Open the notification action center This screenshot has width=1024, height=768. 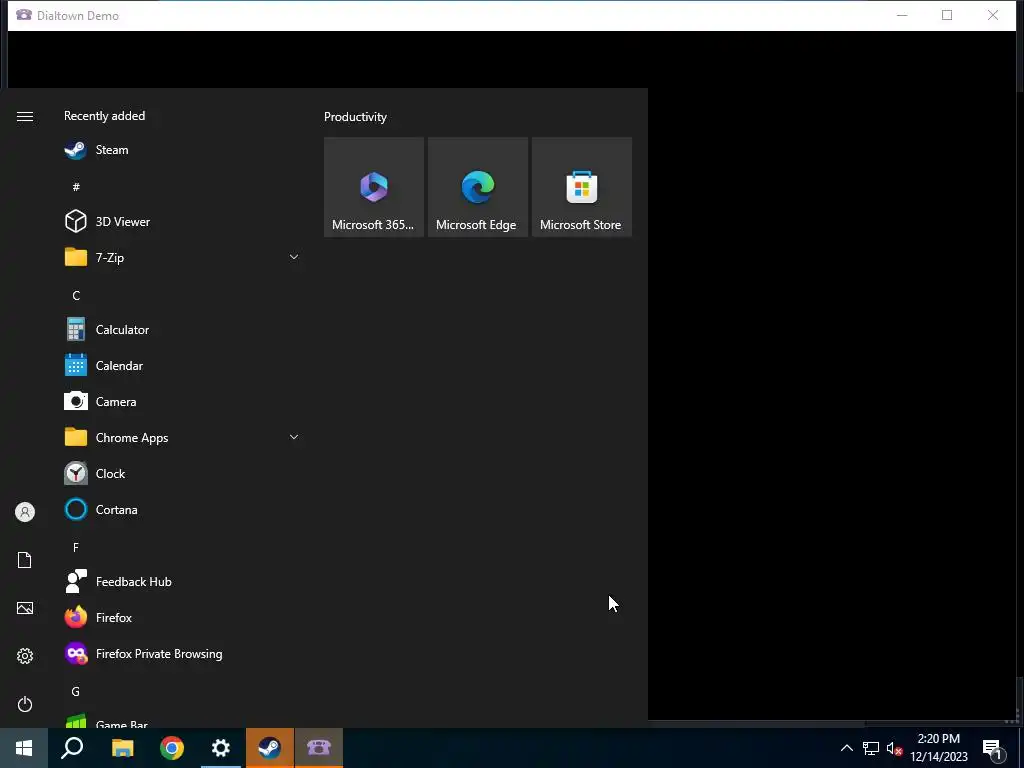[x=993, y=749]
